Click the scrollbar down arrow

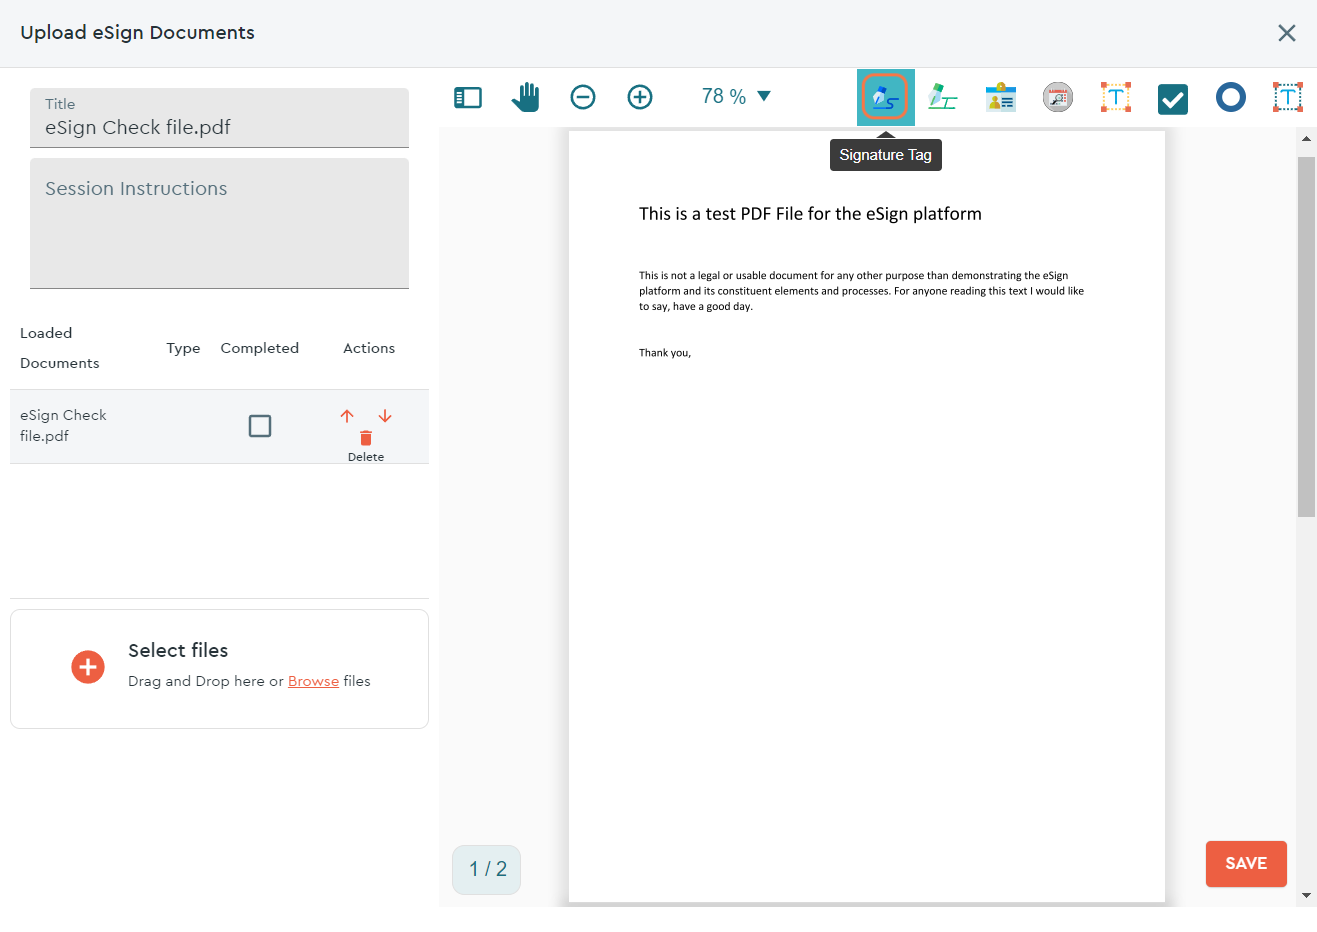[x=1306, y=896]
